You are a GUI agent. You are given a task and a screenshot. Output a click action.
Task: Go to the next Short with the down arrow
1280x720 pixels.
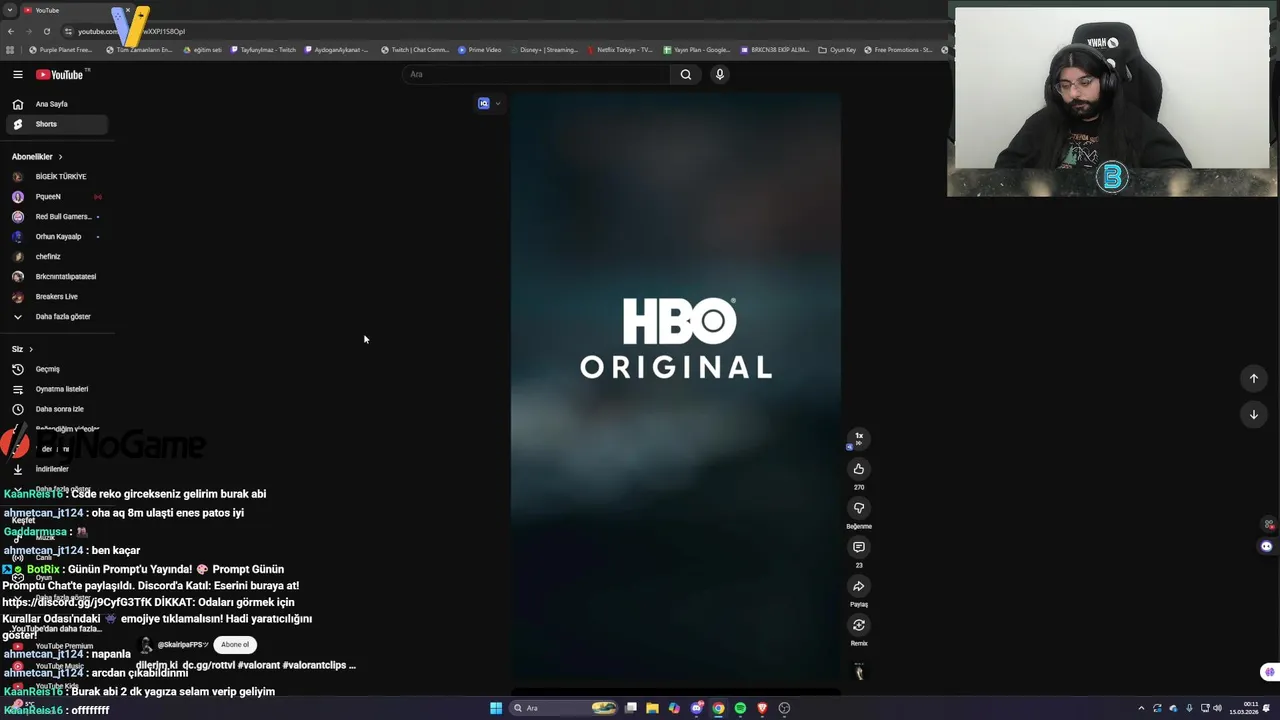(x=1253, y=414)
